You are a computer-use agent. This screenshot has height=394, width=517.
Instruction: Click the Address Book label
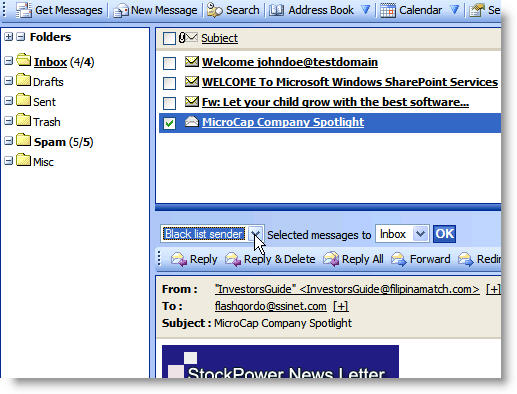(x=321, y=10)
